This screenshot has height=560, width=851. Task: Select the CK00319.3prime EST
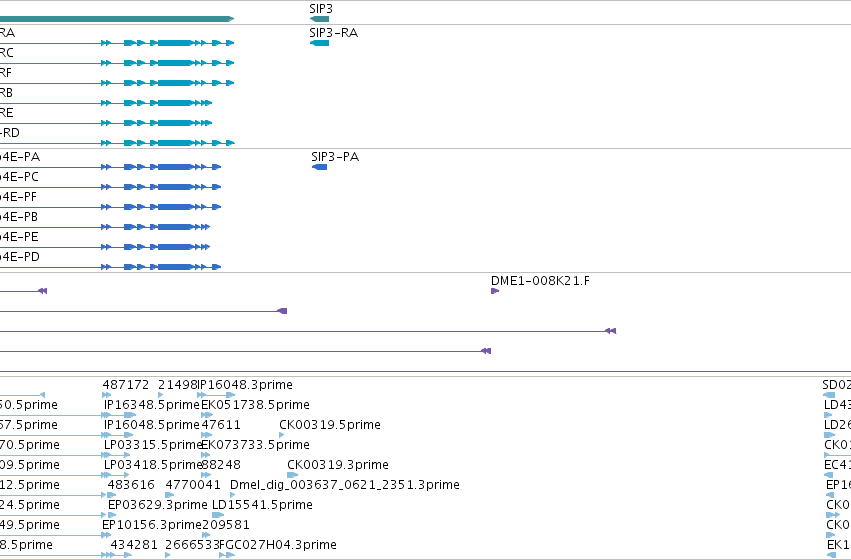[x=338, y=465]
